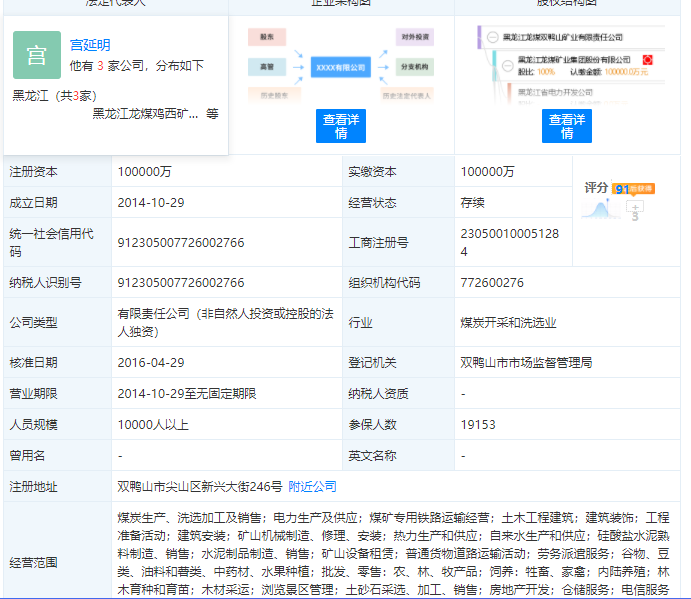691x599 pixels.
Task: Open the 附近公司 nearby companies link
Action: (x=312, y=487)
